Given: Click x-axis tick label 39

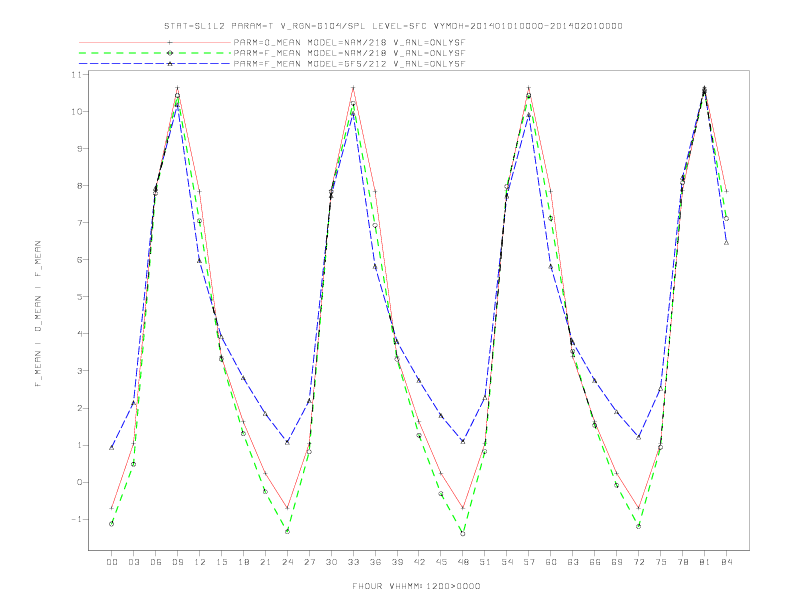Looking at the screenshot, I should pos(397,562).
